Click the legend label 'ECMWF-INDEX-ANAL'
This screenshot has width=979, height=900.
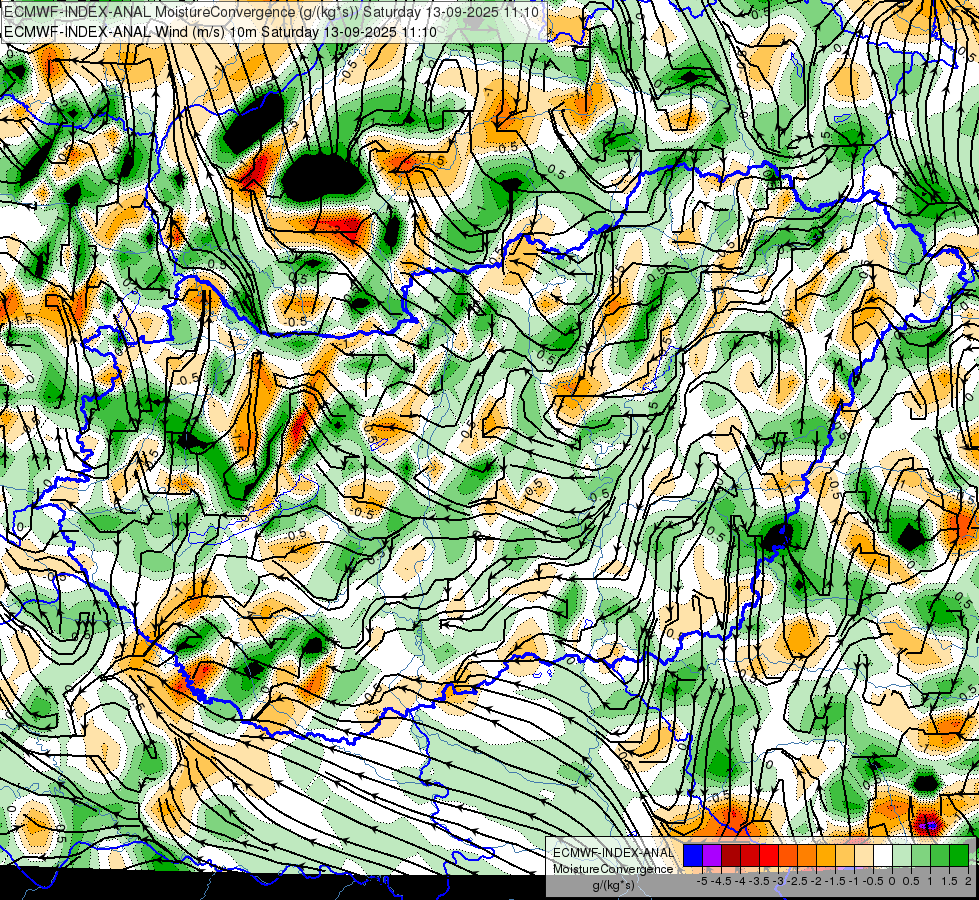[x=613, y=853]
